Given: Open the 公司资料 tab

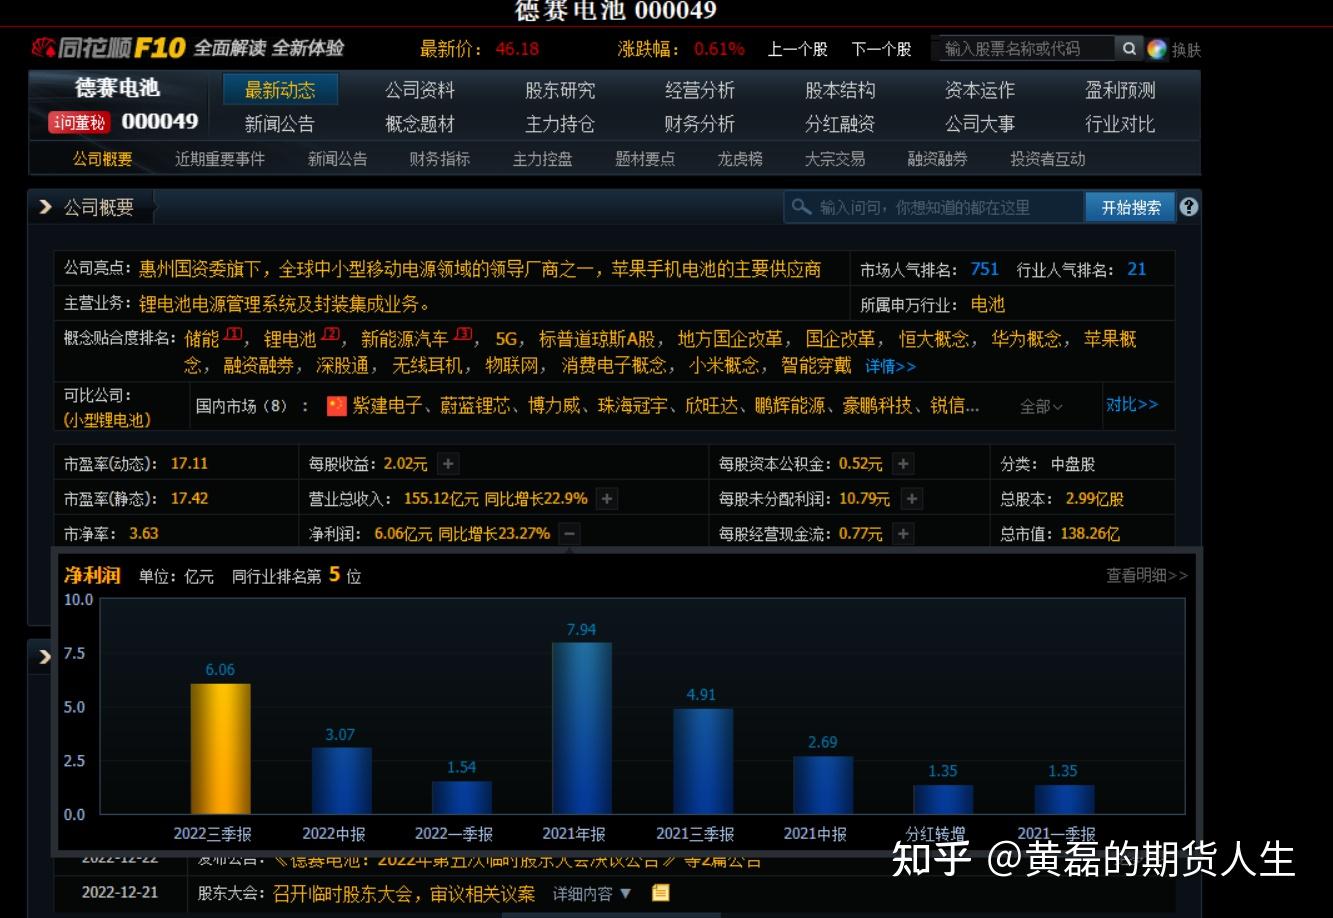Looking at the screenshot, I should pyautogui.click(x=420, y=90).
